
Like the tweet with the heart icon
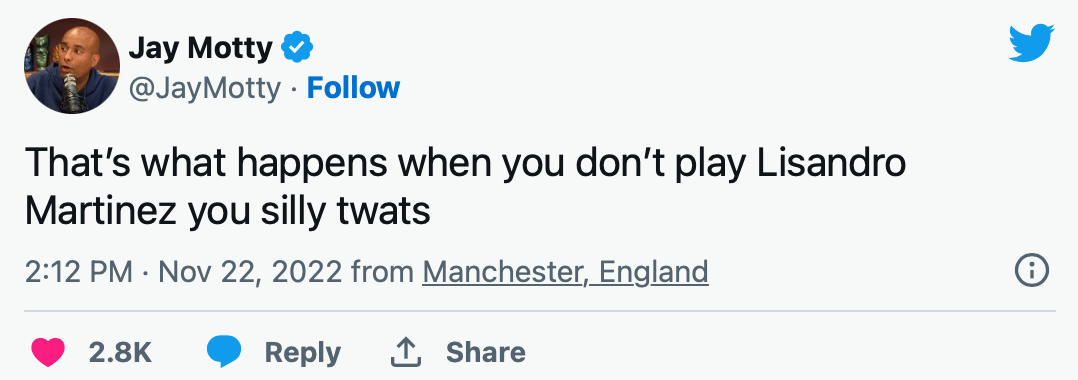coord(48,353)
